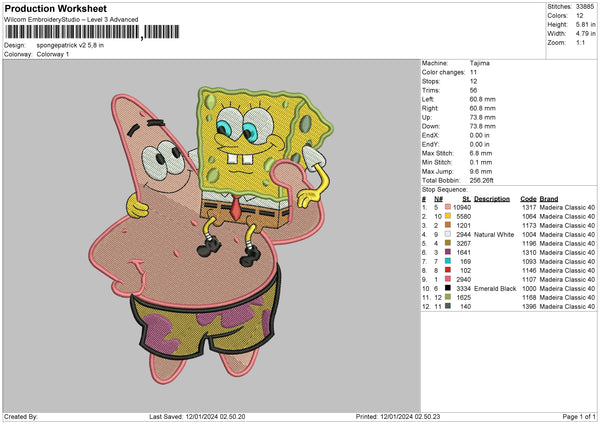The image size is (600, 424).
Task: Click the Emerald Black swatch in row 10
Action: 448,288
